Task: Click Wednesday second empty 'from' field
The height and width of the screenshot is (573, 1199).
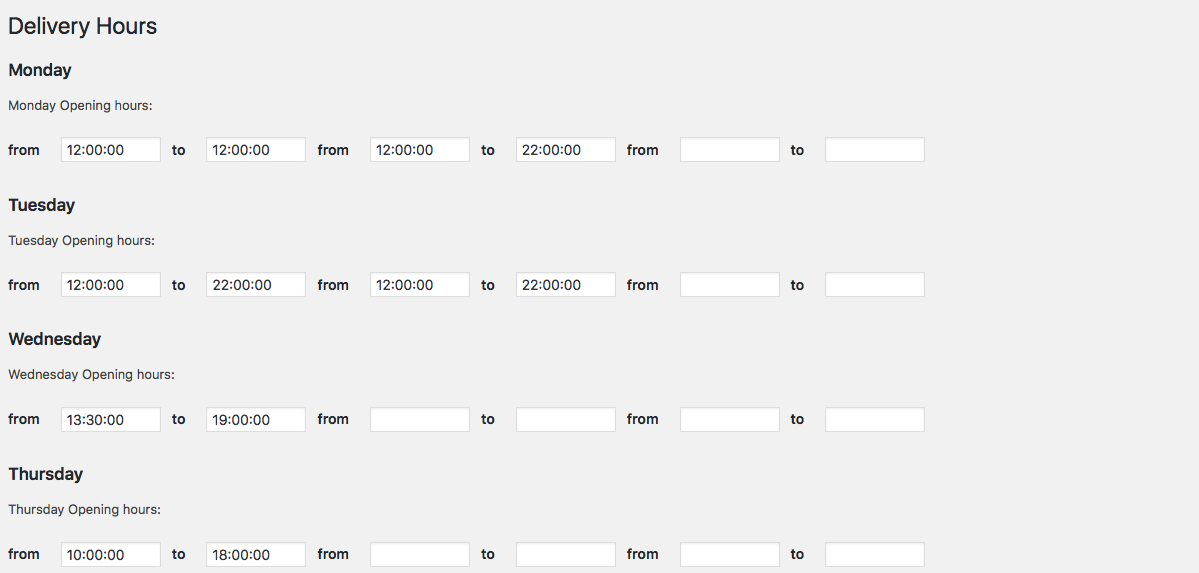Action: (420, 420)
